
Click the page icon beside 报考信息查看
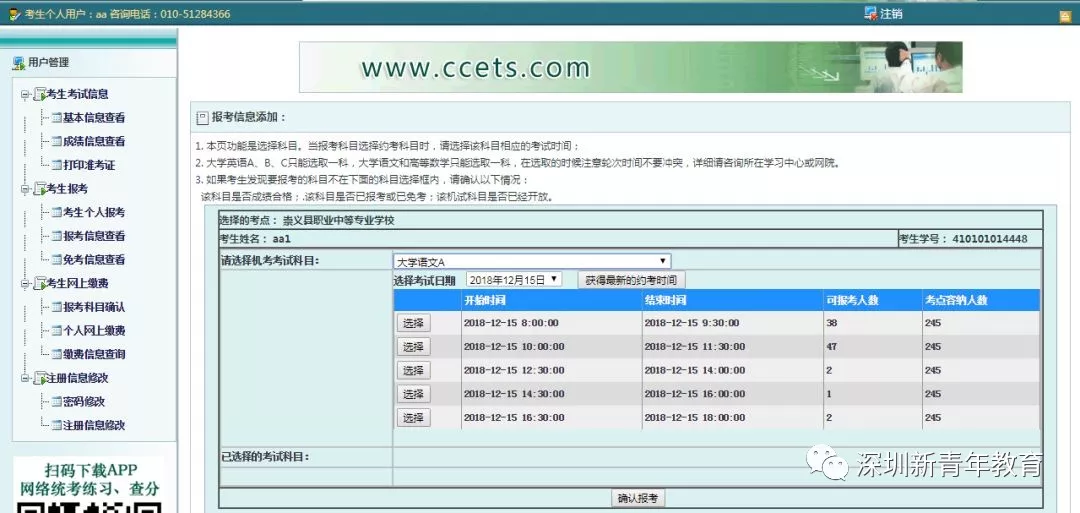click(56, 235)
